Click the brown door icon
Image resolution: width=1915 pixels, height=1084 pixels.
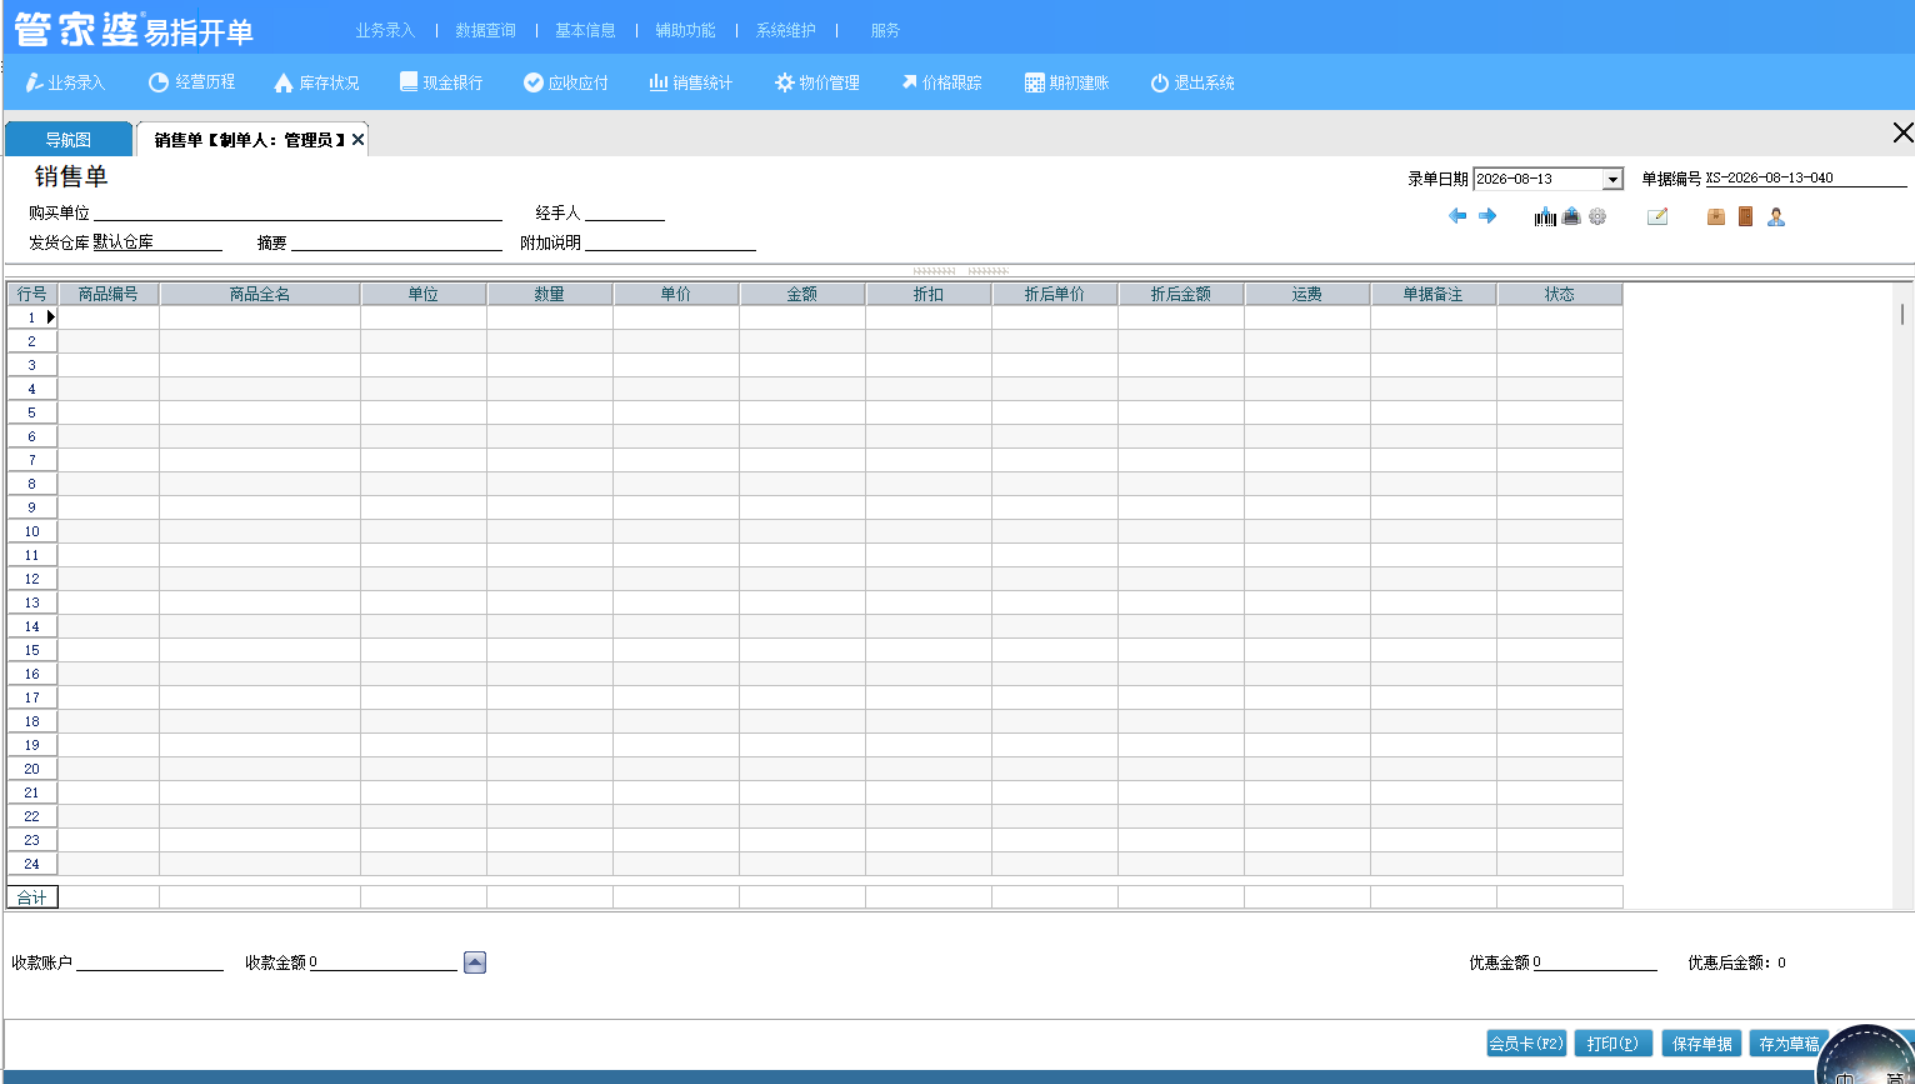(1745, 217)
